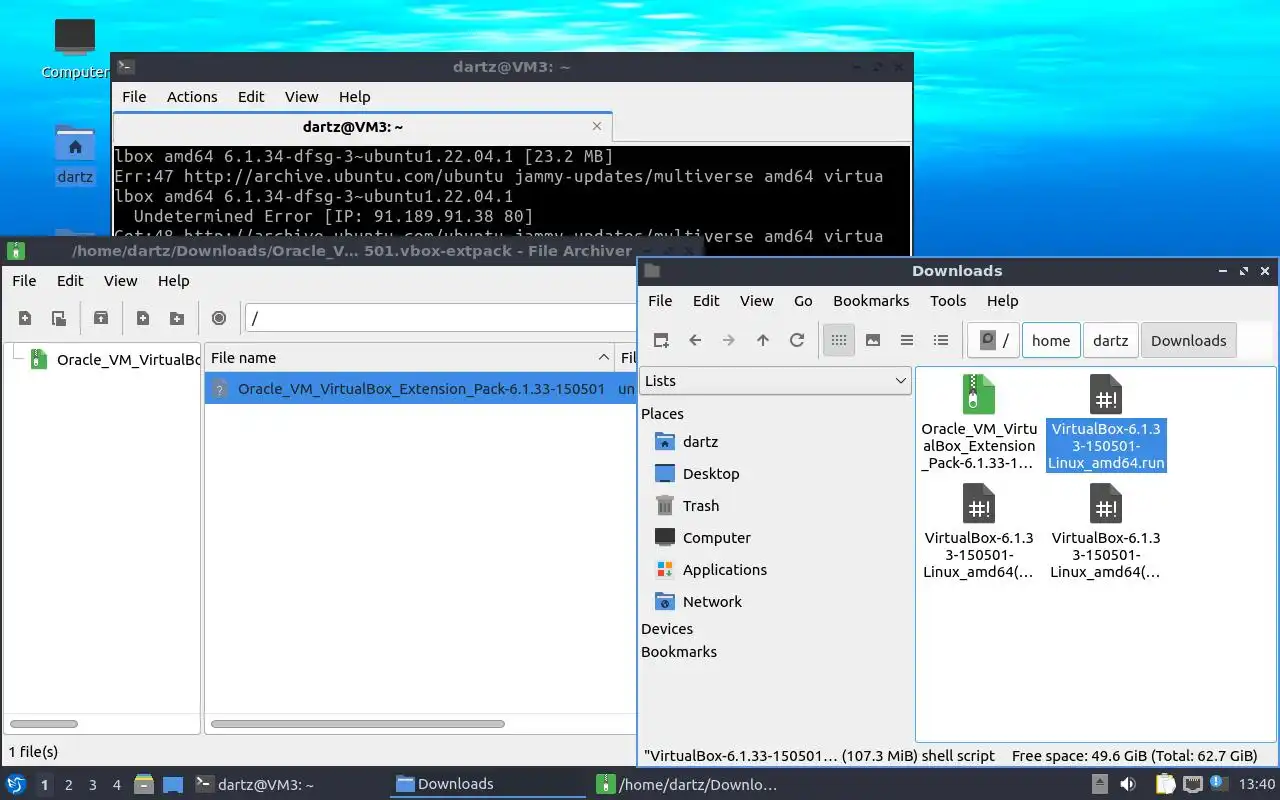The height and width of the screenshot is (800, 1280).
Task: Open File Archiver's Edit menu
Action: point(70,281)
